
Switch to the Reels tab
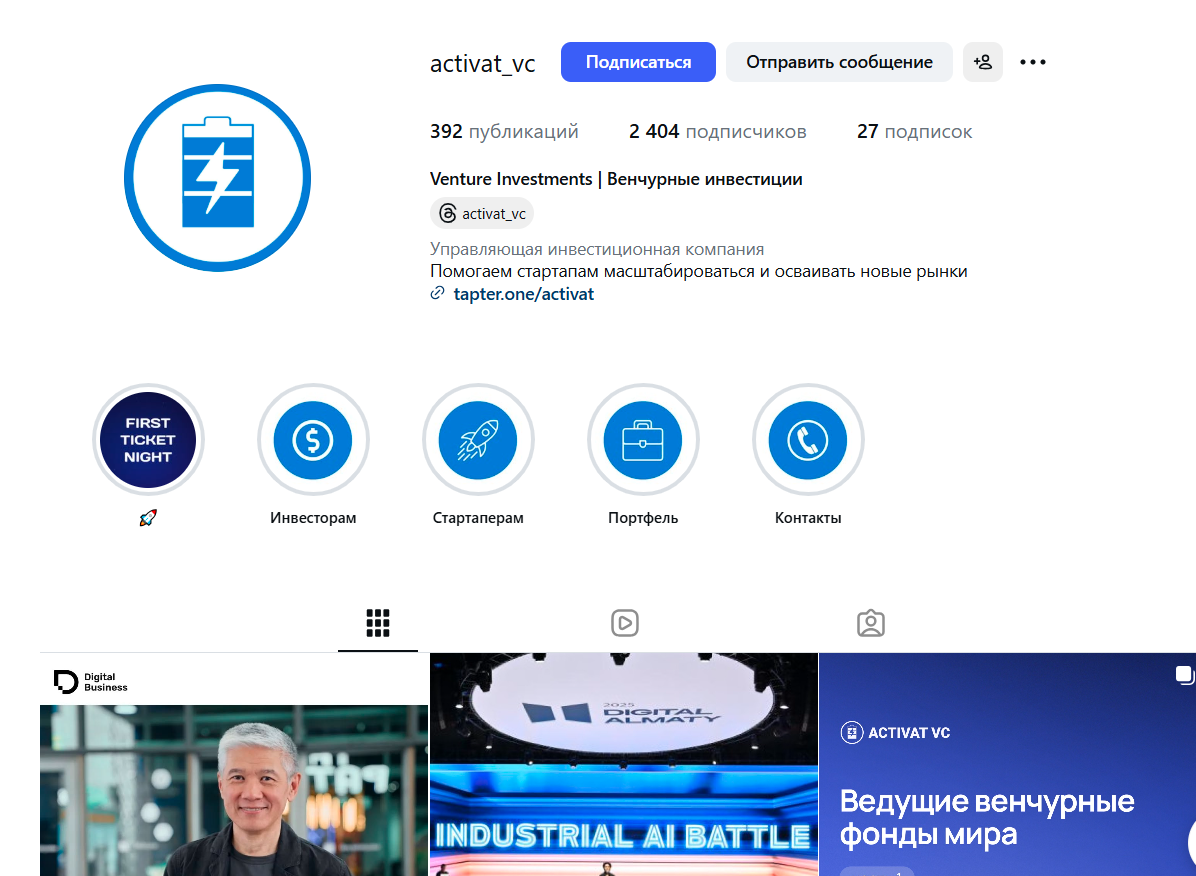tap(625, 623)
